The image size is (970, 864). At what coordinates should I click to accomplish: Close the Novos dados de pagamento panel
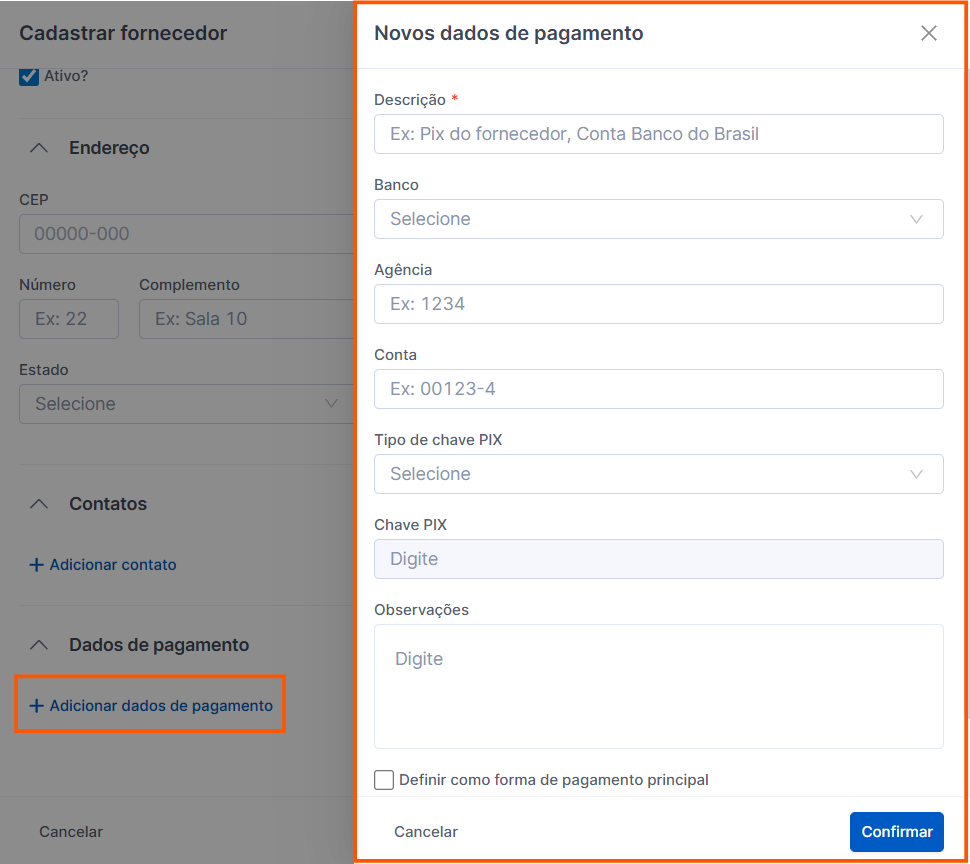pyautogui.click(x=928, y=33)
